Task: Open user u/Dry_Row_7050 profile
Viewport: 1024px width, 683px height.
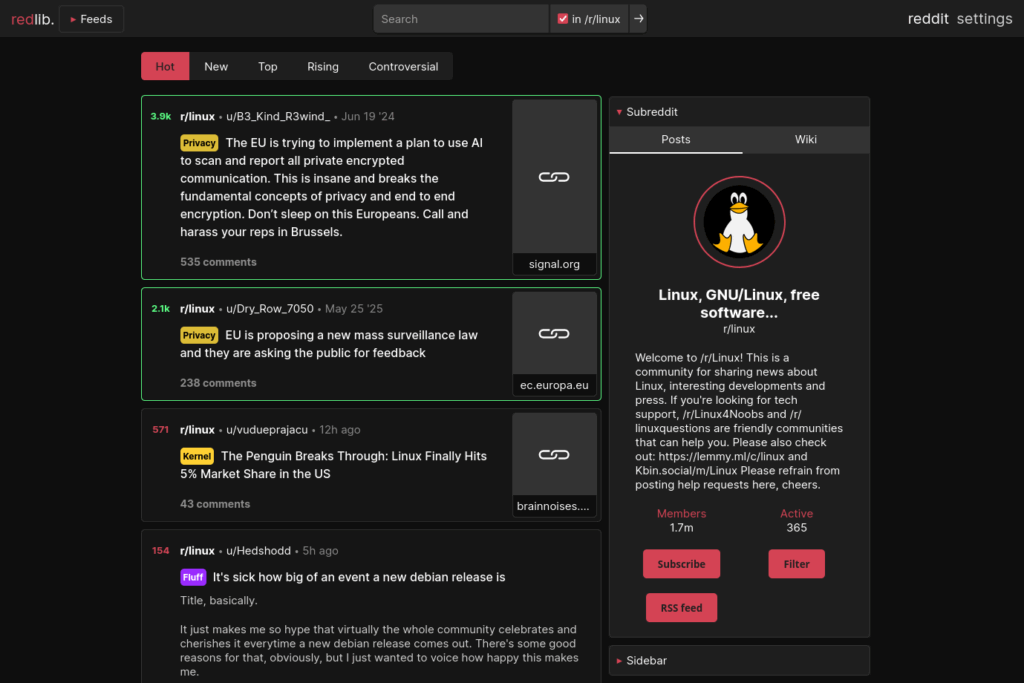Action: pyautogui.click(x=270, y=308)
